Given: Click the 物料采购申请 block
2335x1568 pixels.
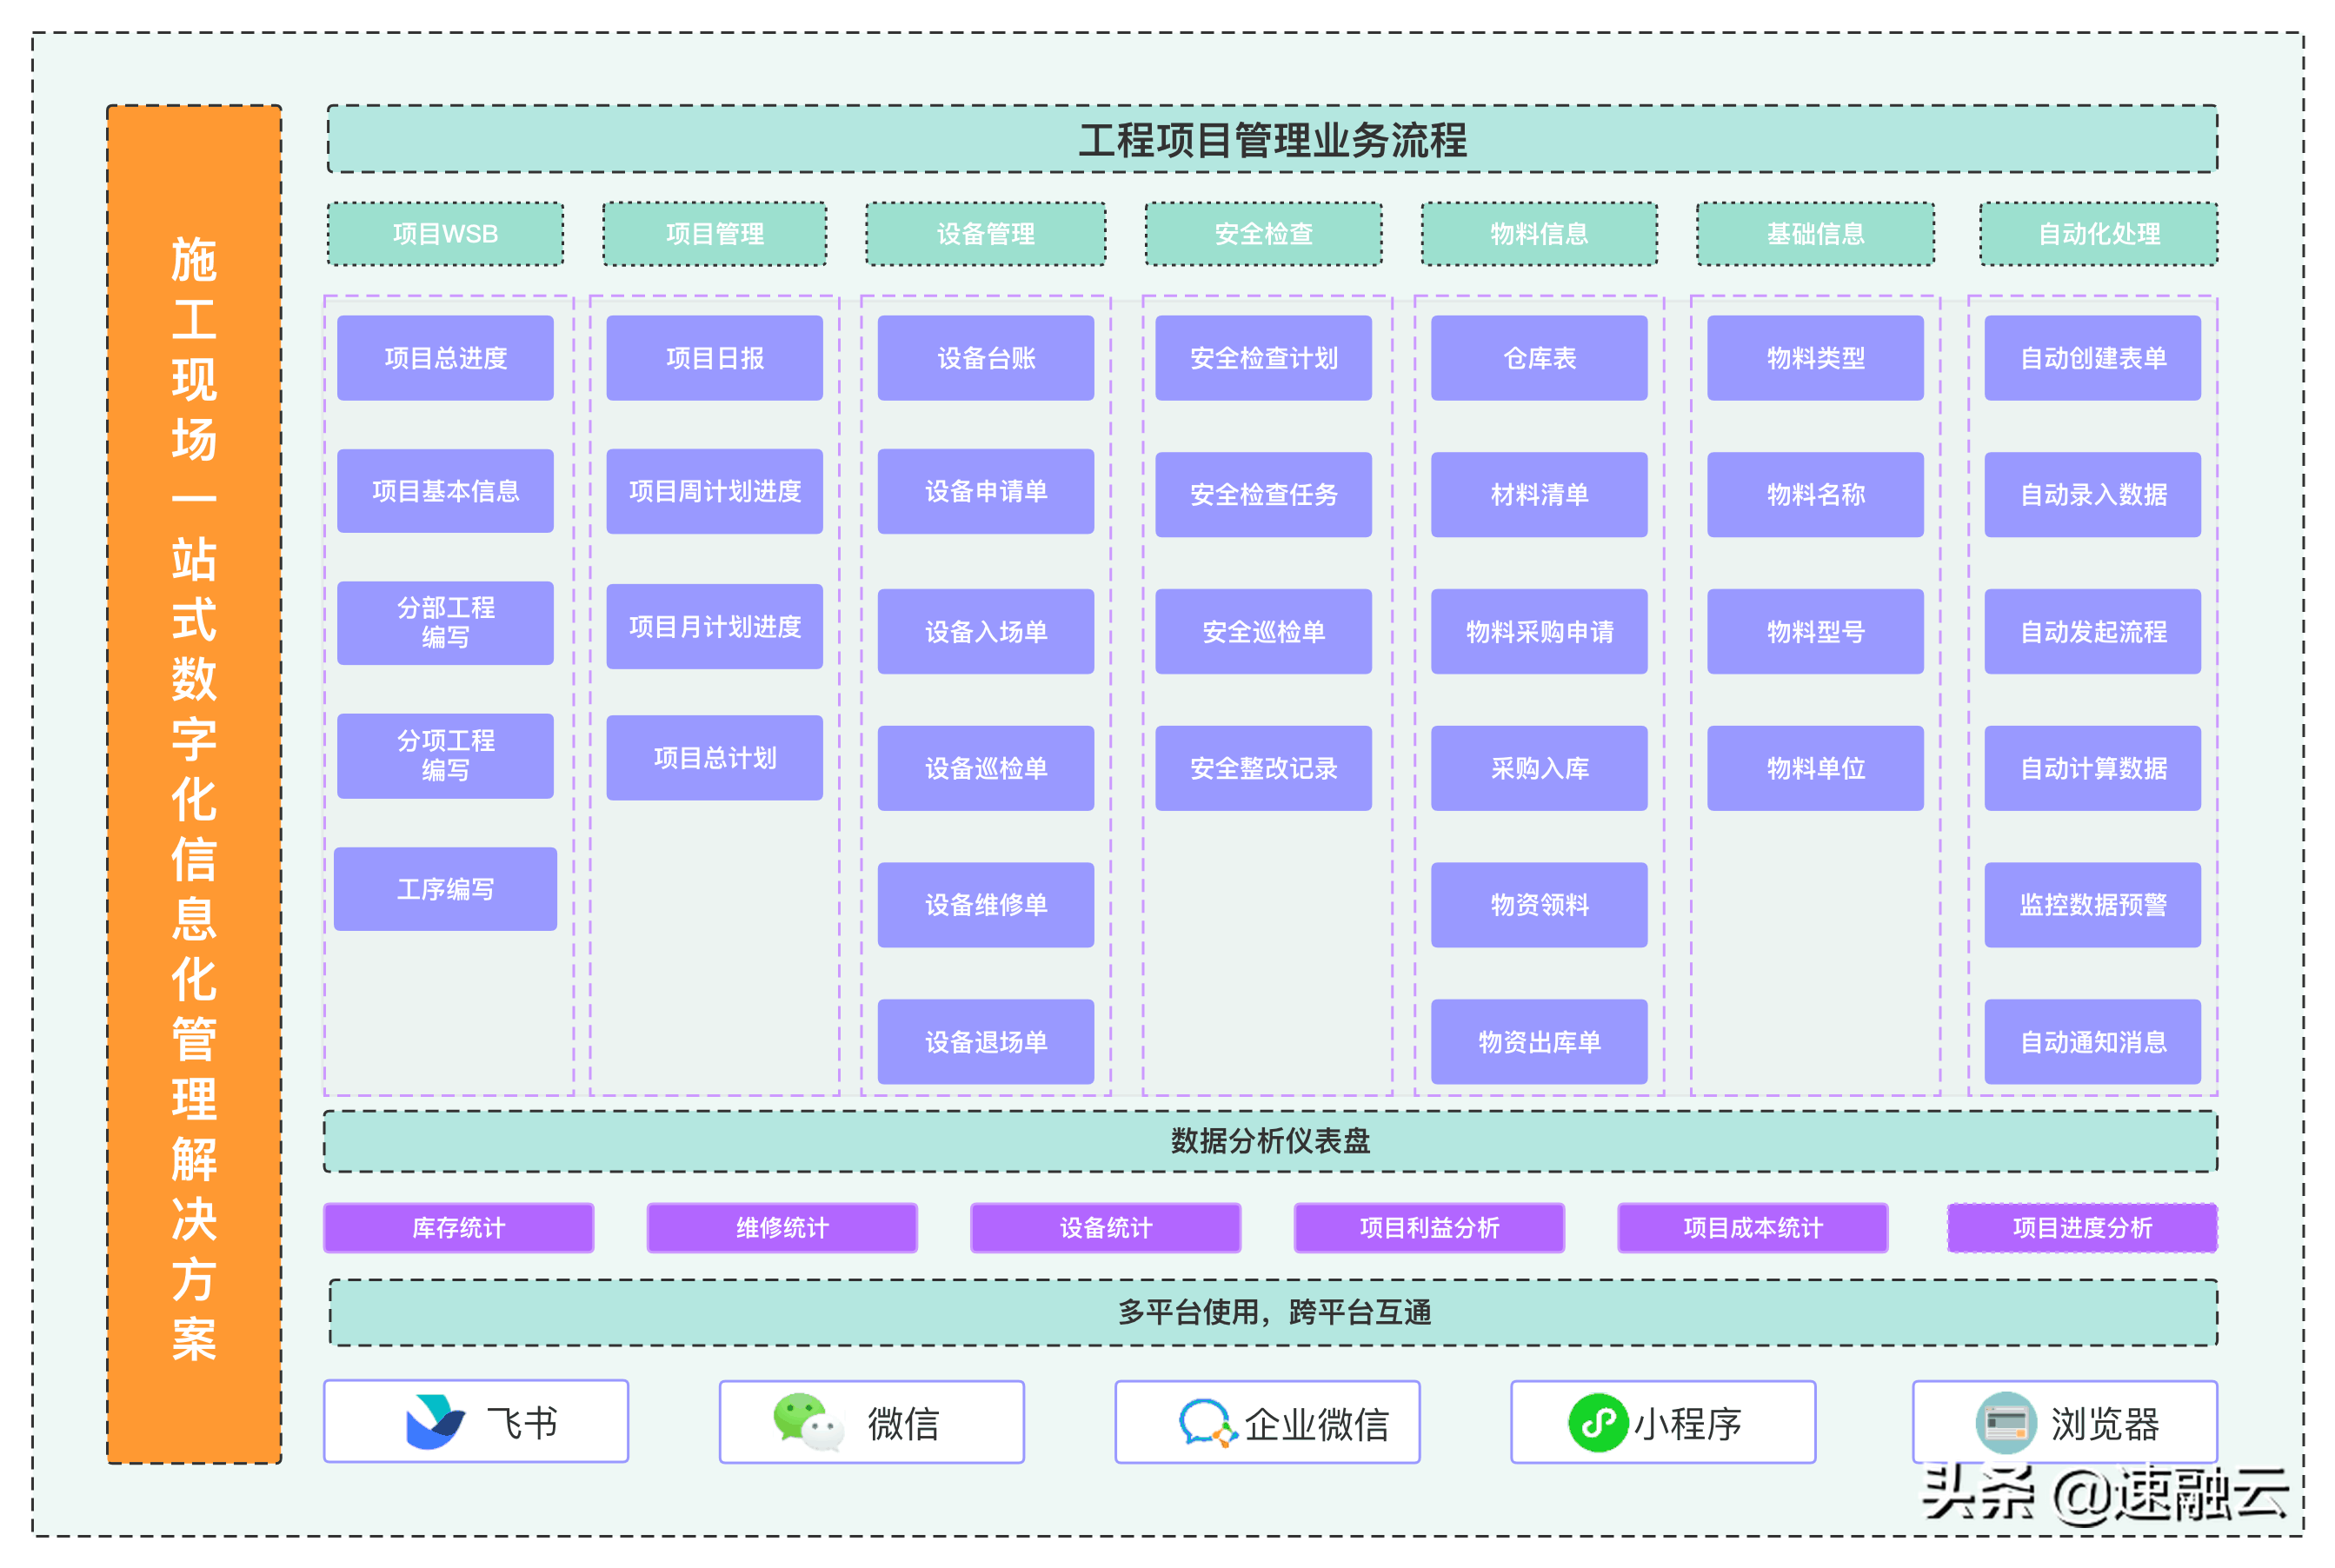Looking at the screenshot, I should (x=1539, y=631).
